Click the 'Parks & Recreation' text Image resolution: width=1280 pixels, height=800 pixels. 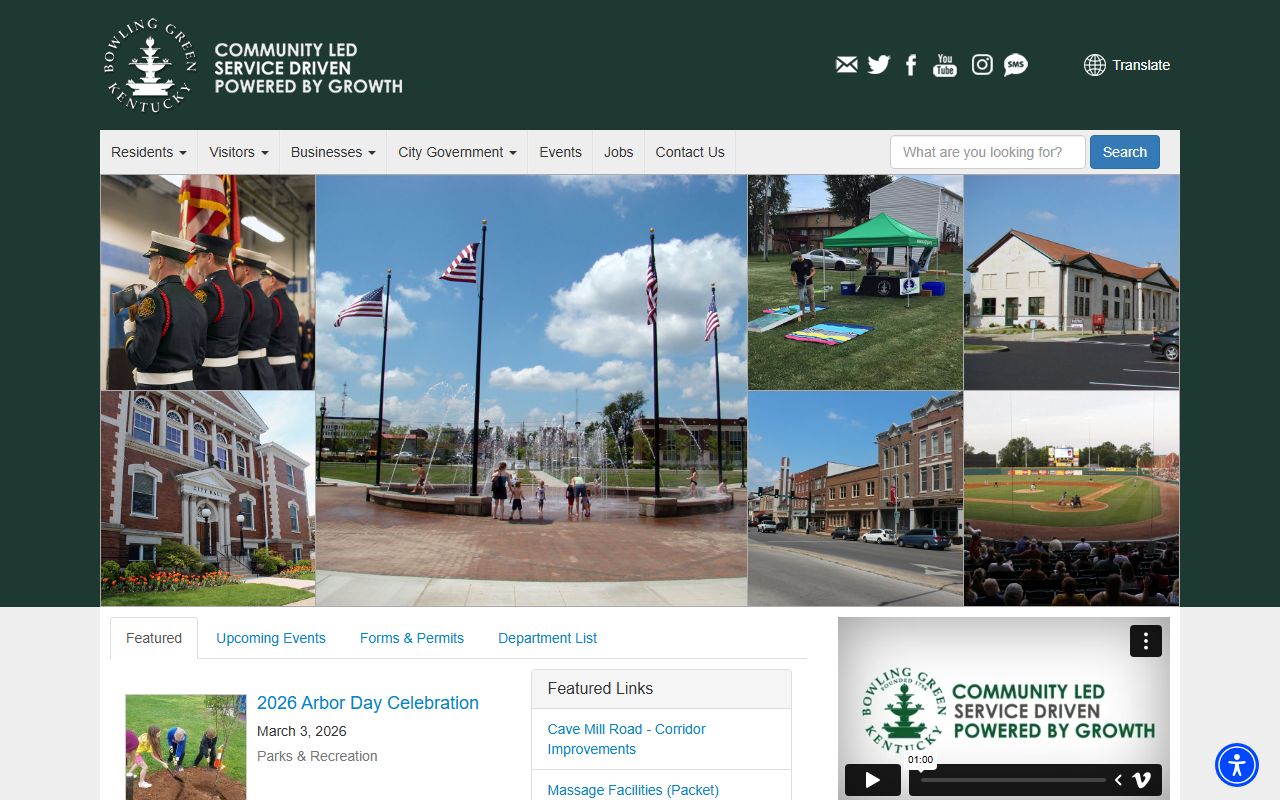pos(317,756)
